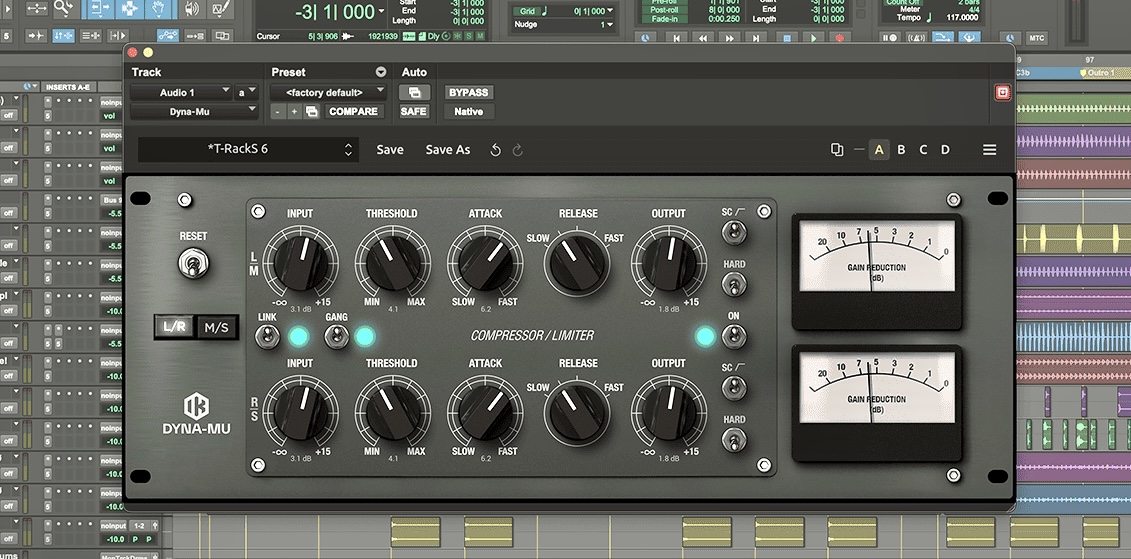Switch to preset slot B
The width and height of the screenshot is (1131, 559).
(x=901, y=150)
